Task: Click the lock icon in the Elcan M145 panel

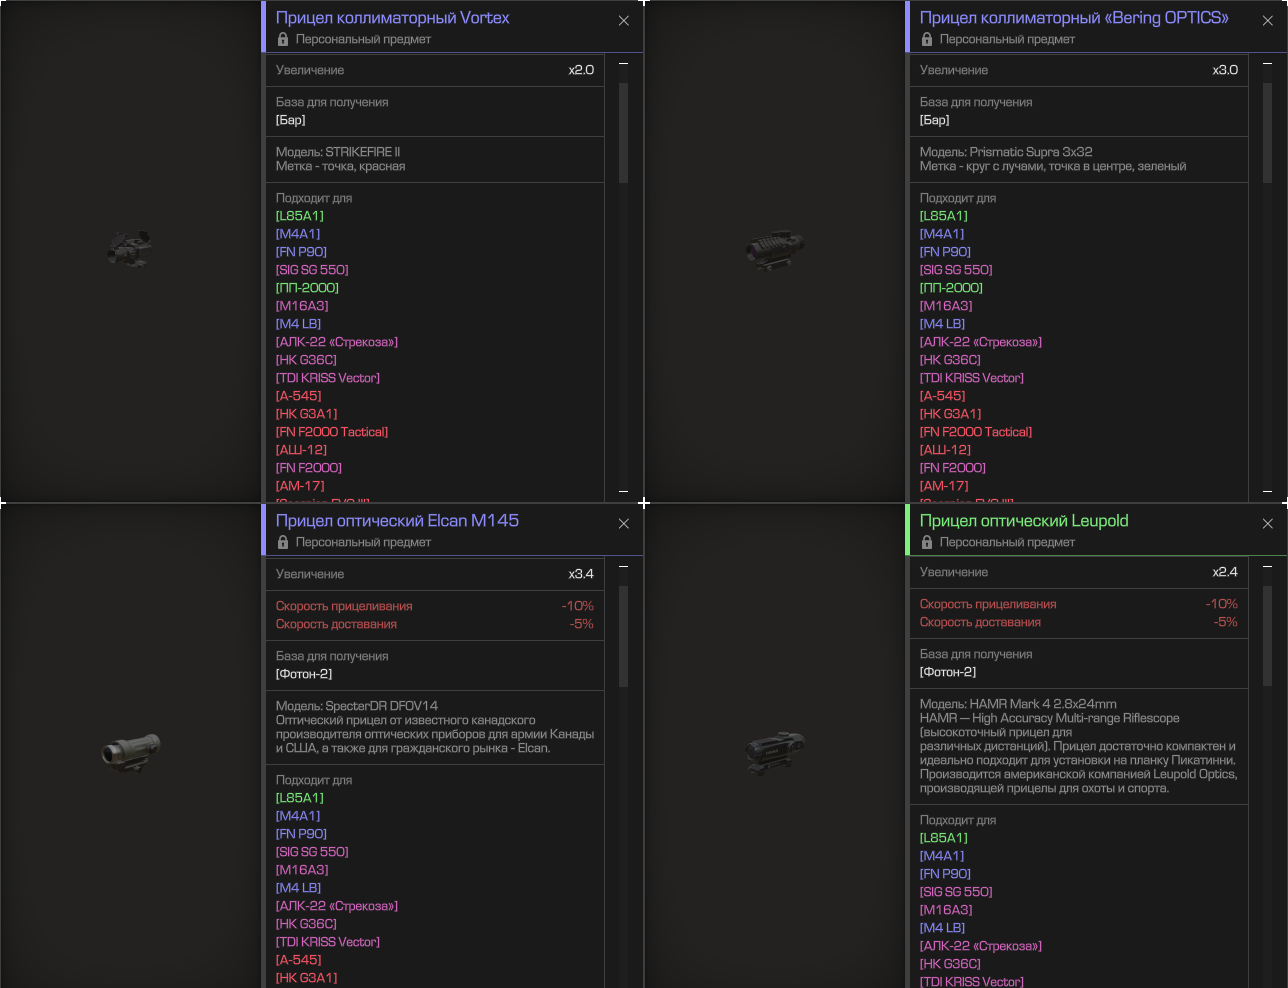Action: coord(283,542)
